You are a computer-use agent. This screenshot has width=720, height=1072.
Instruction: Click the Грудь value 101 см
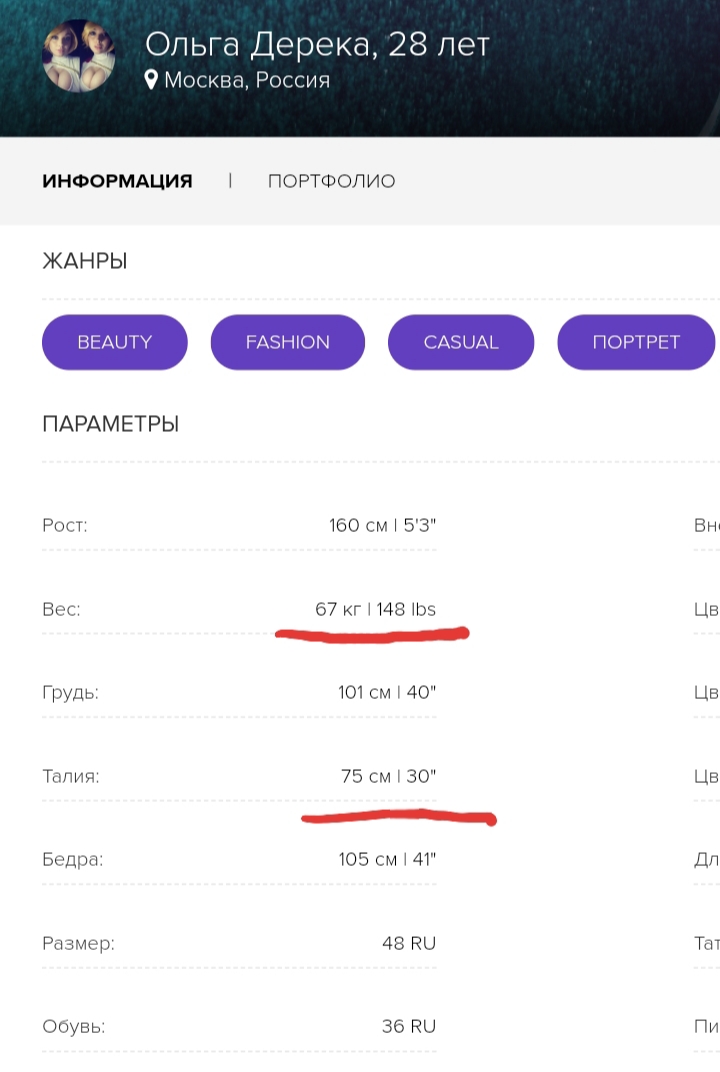(364, 692)
